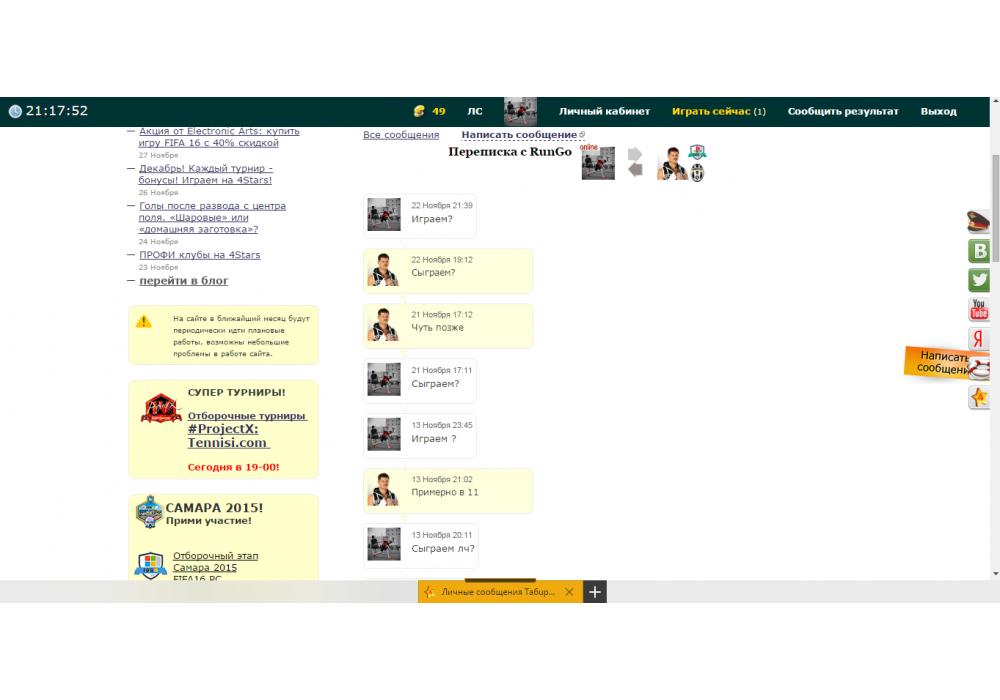Click the Yandex 'Я' sidebar icon

pyautogui.click(x=979, y=340)
